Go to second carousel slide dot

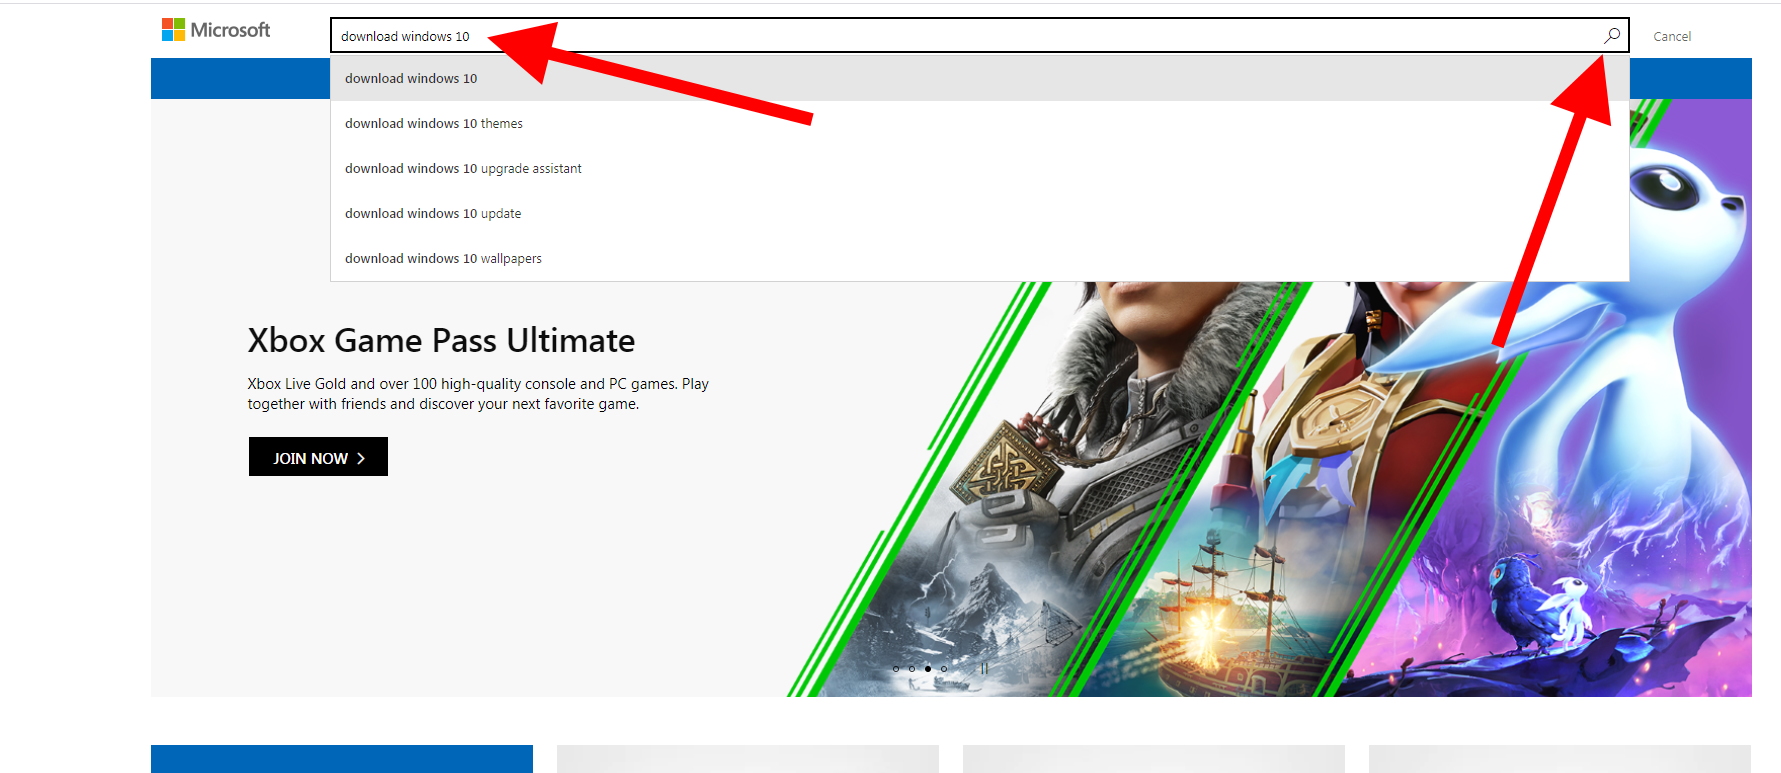pos(912,669)
